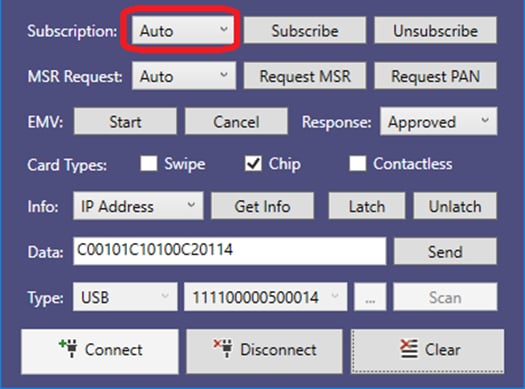Screen dimensions: 525x389
Task: Click the Request MSR button
Action: coord(305,76)
